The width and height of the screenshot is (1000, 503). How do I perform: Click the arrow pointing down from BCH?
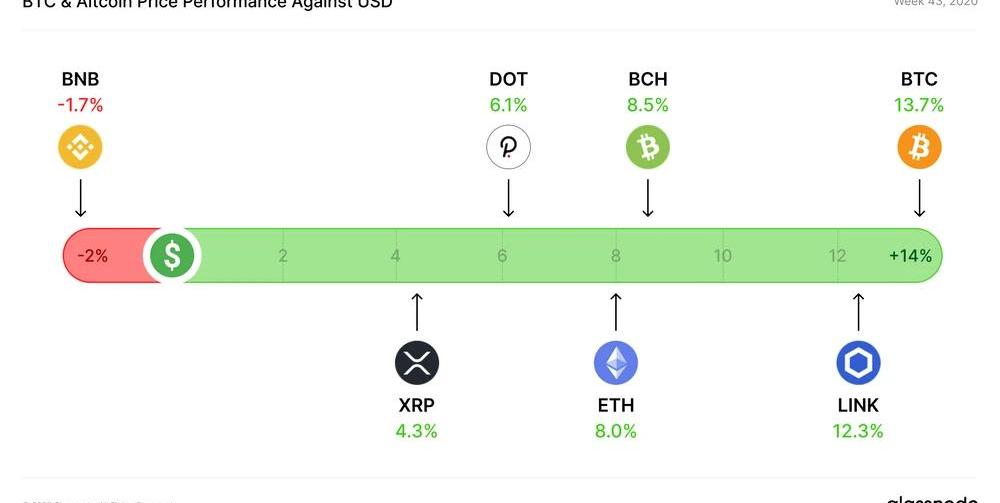[648, 198]
